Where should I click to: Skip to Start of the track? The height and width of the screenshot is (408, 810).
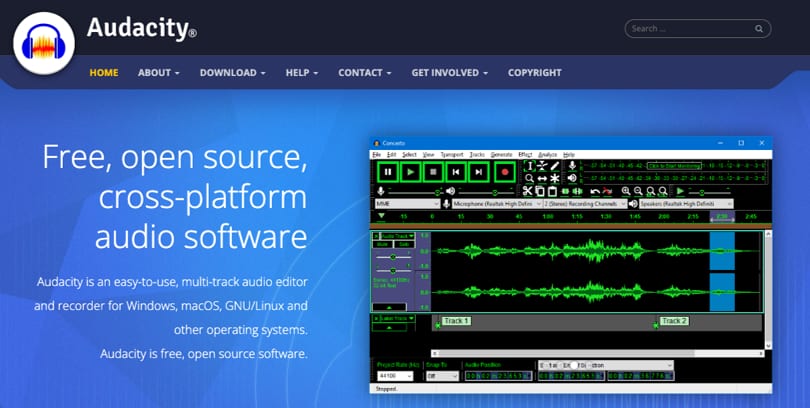[x=456, y=172]
